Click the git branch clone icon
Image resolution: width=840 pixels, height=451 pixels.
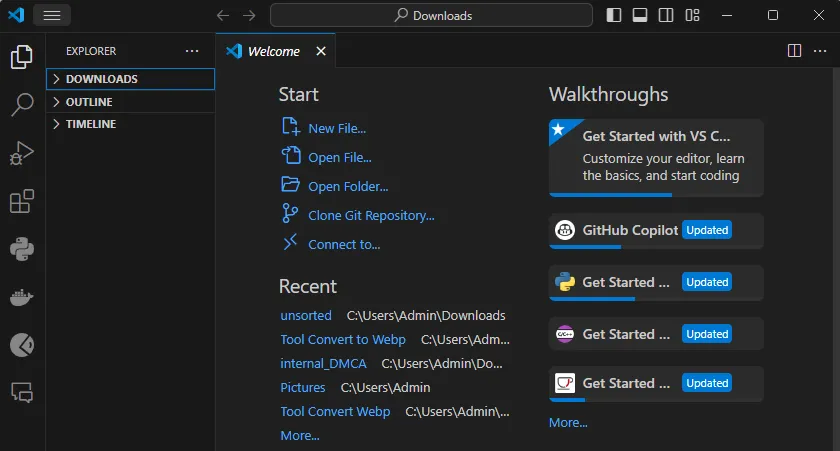pyautogui.click(x=290, y=213)
